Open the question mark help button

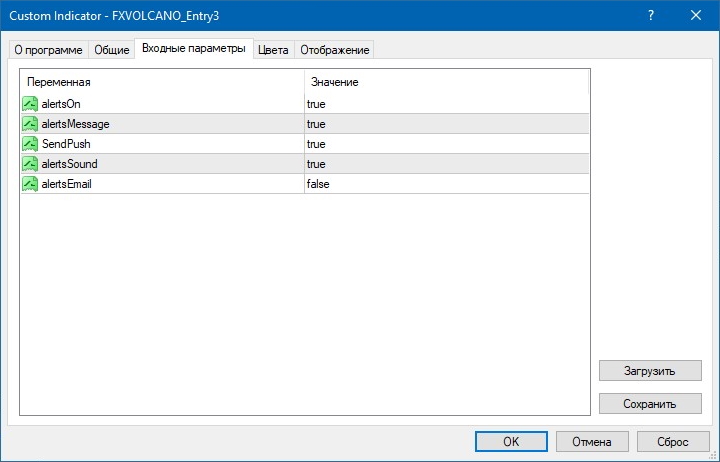[652, 15]
